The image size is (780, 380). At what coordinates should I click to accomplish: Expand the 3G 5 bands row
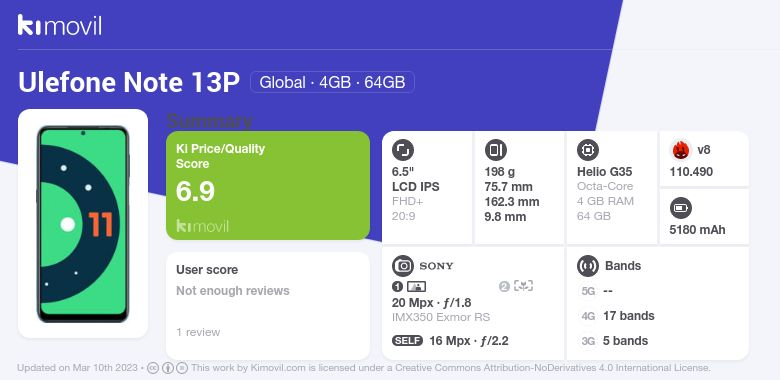click(x=615, y=341)
